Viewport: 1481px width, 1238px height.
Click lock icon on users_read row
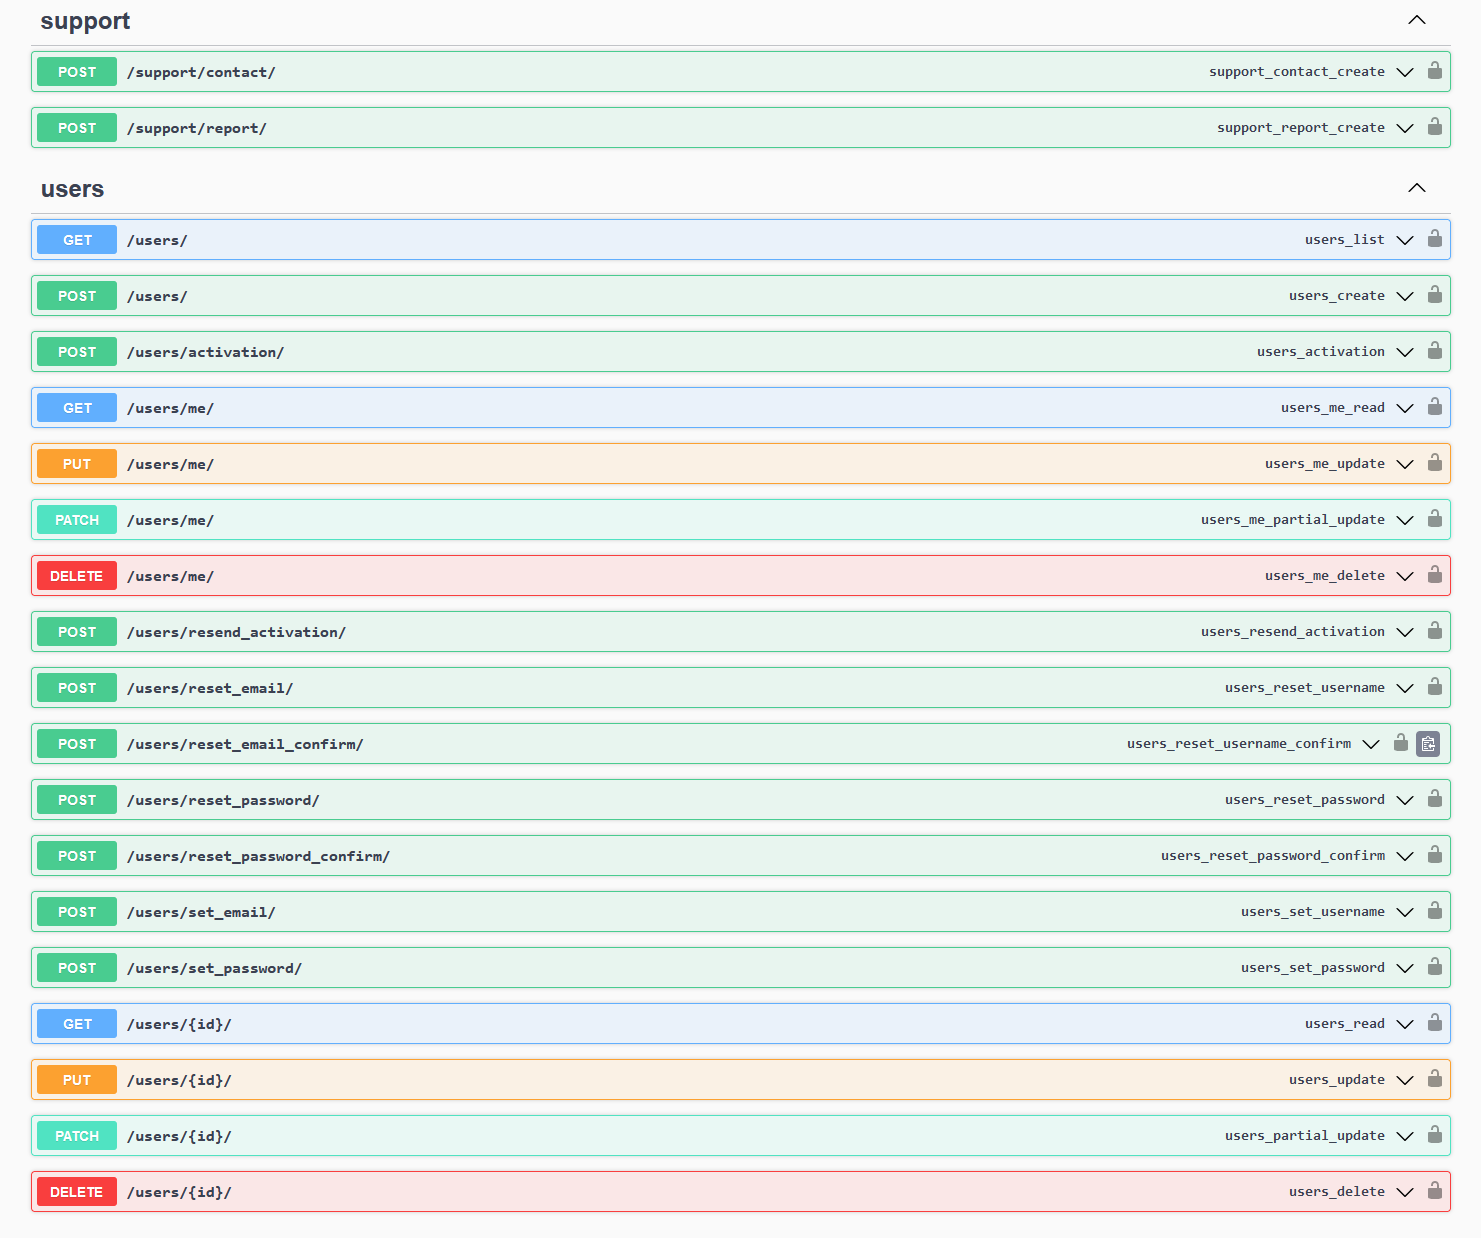pyautogui.click(x=1434, y=1023)
